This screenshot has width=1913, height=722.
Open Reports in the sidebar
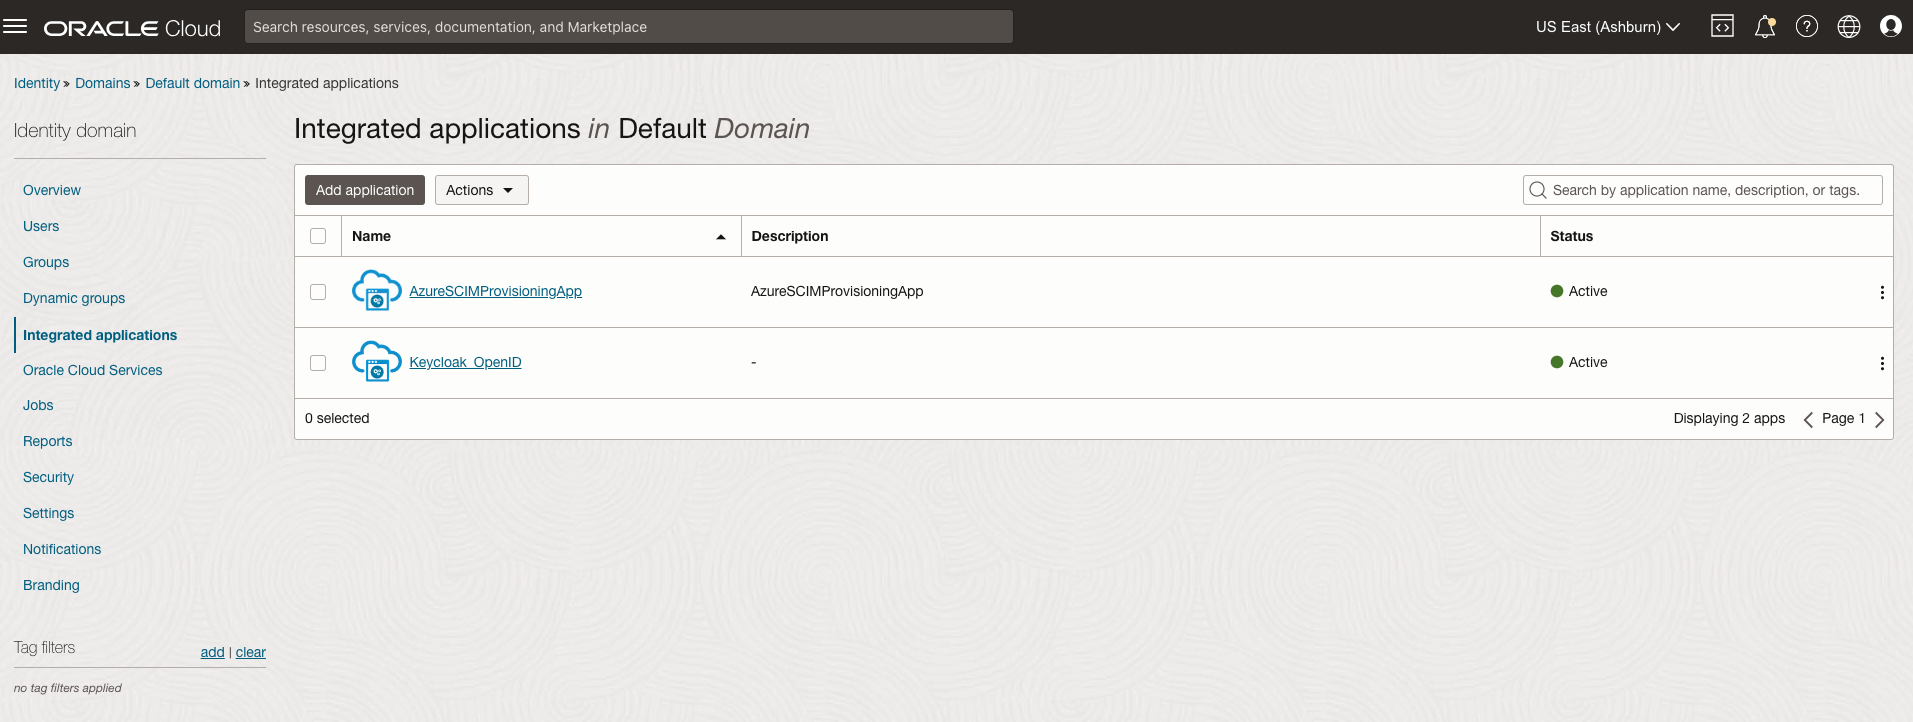[48, 441]
